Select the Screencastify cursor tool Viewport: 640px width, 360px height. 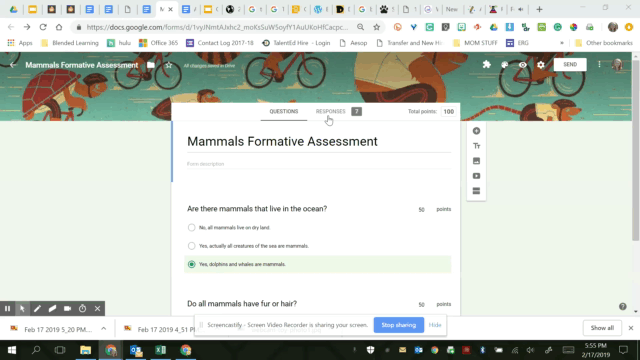point(22,309)
